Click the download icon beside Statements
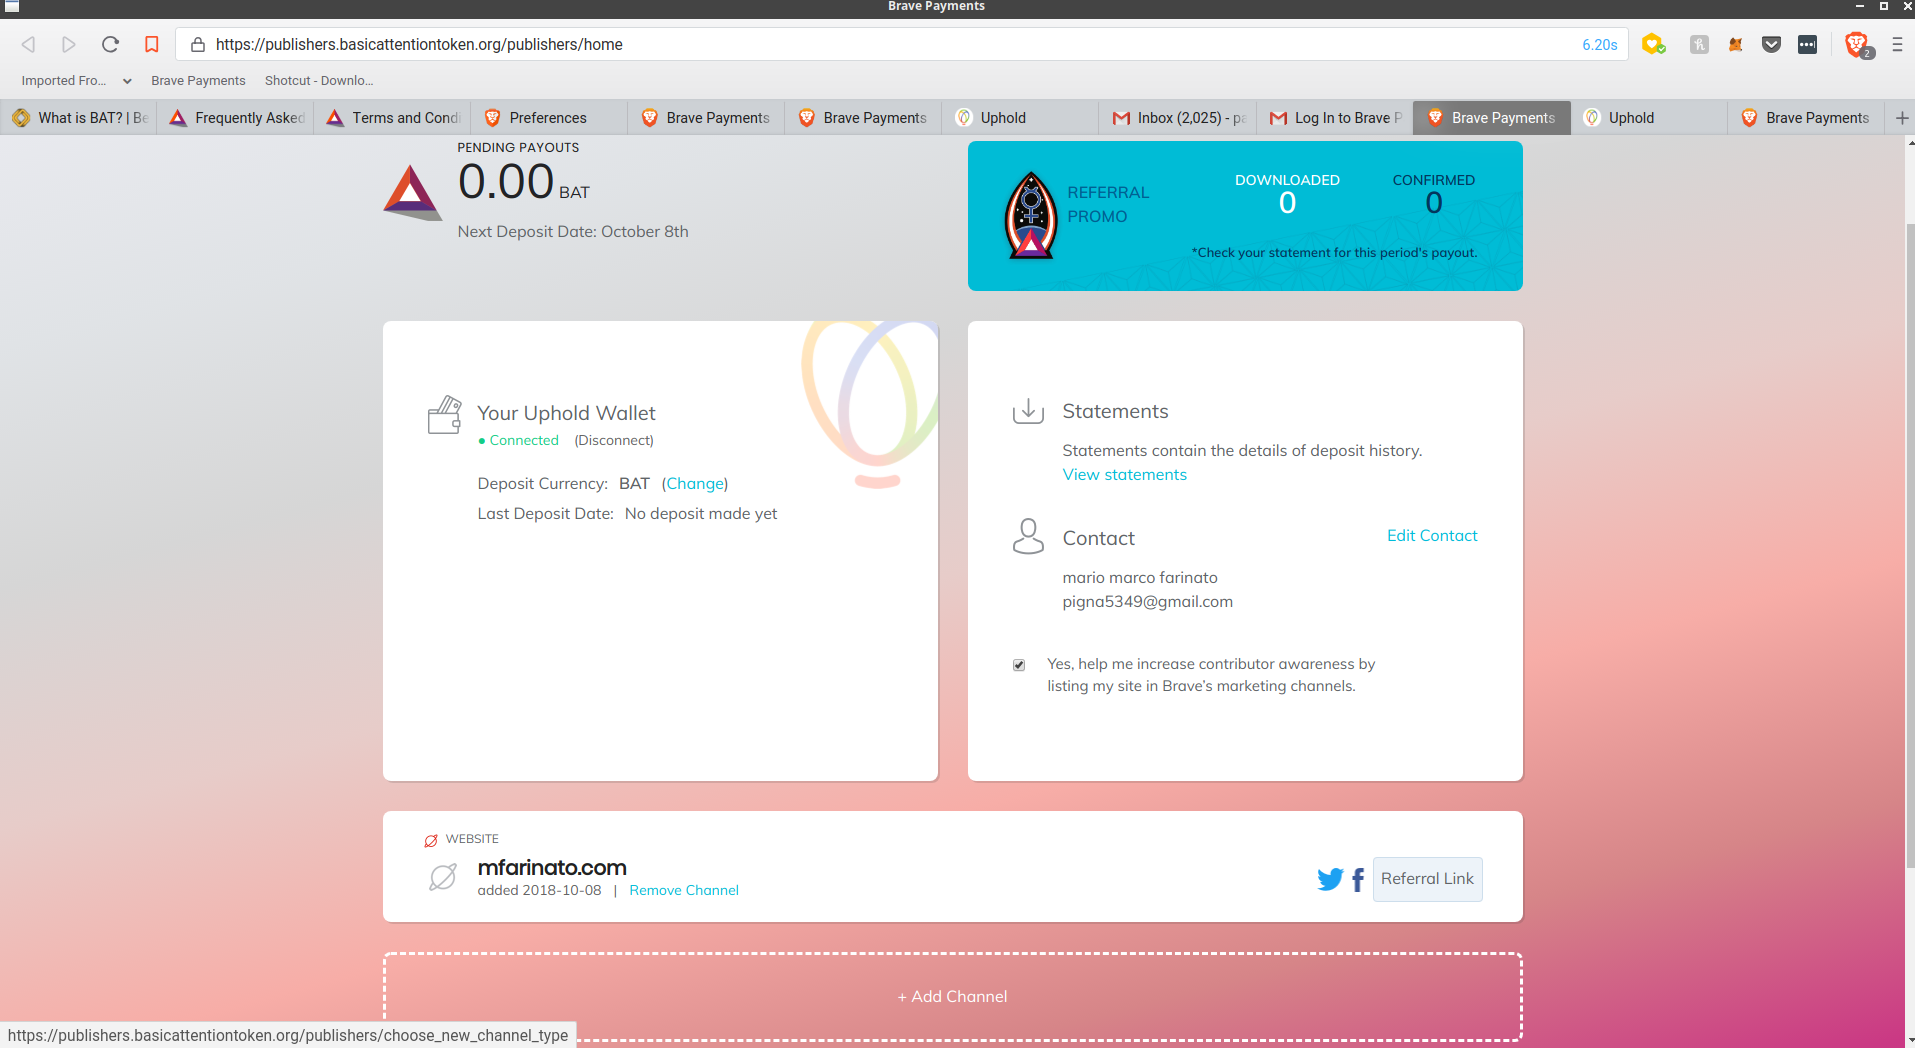Screen dimensions: 1915x1048 1028,411
